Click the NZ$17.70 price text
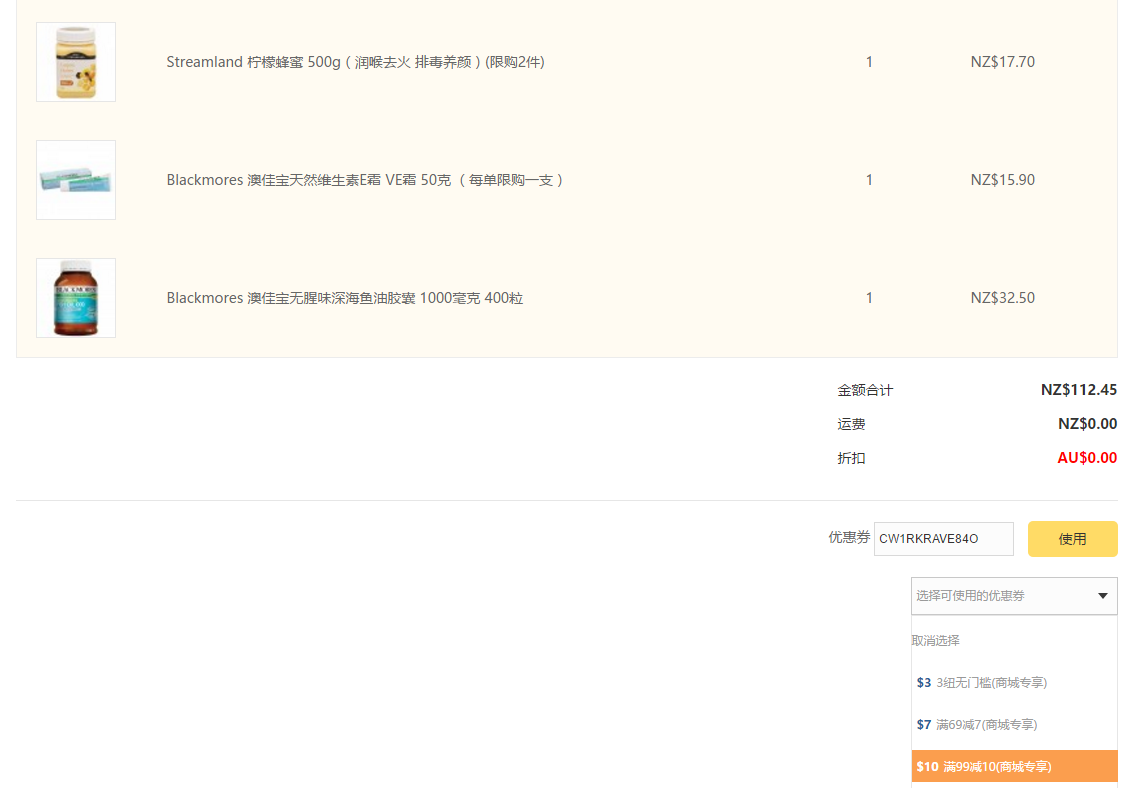Viewport: 1130px width, 788px height. (x=1002, y=62)
